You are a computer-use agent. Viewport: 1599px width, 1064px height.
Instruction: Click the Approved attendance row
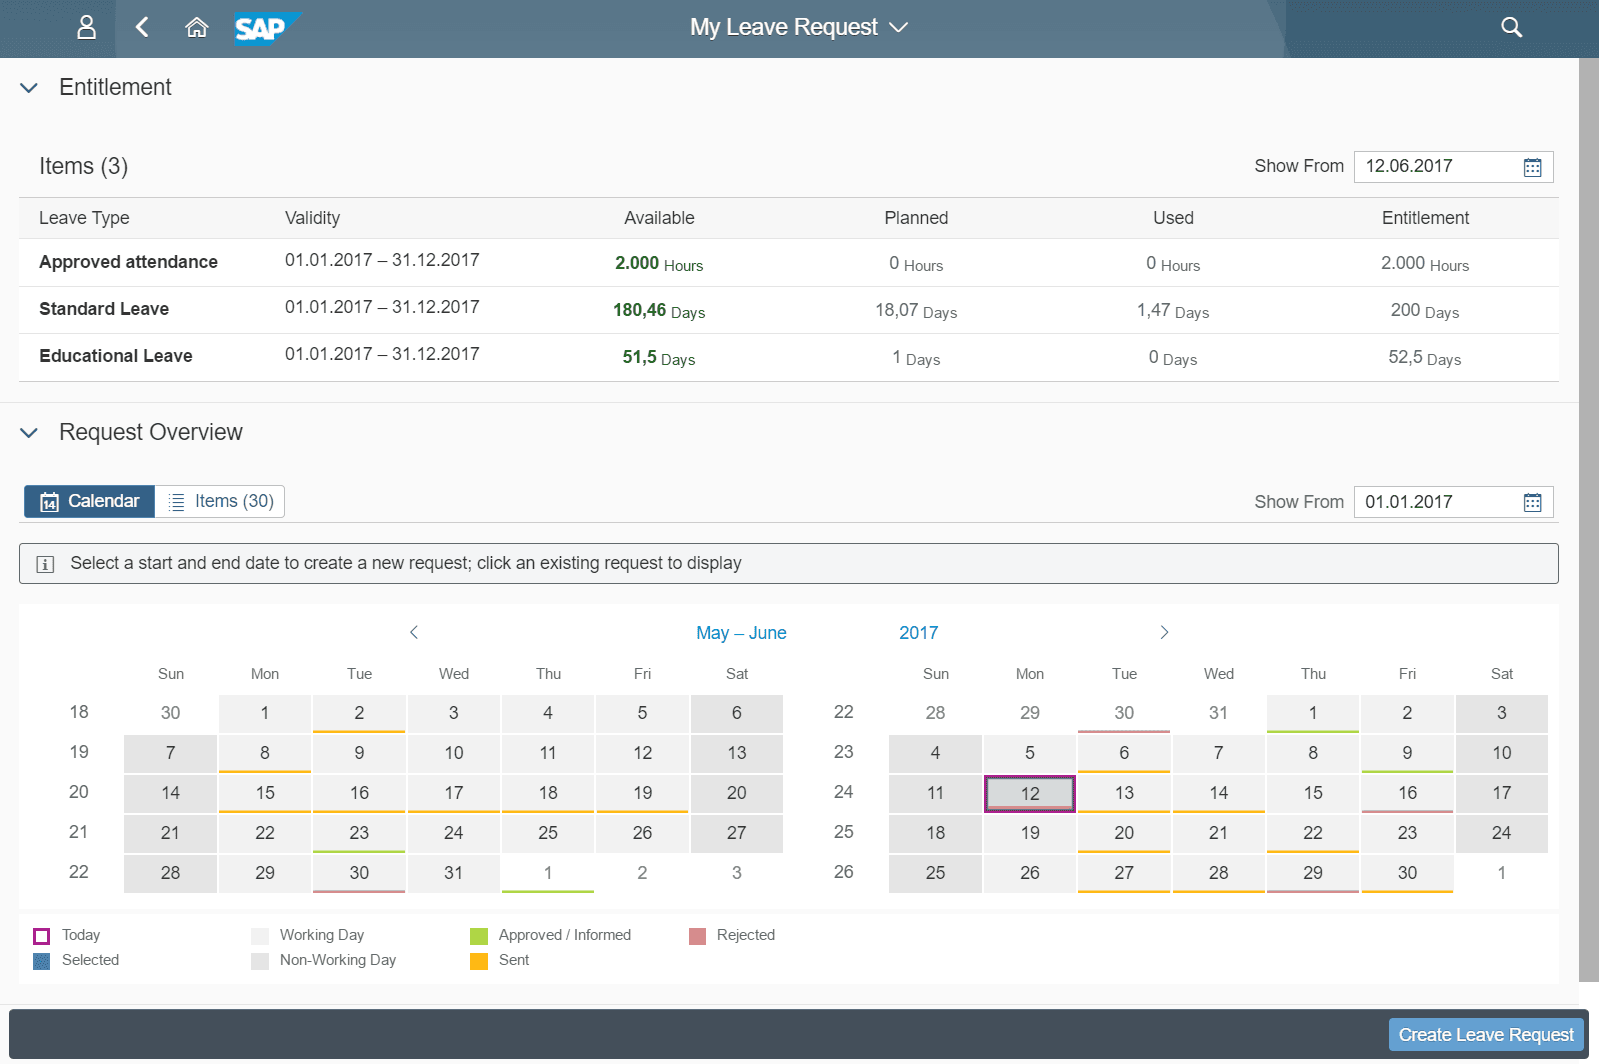point(788,263)
